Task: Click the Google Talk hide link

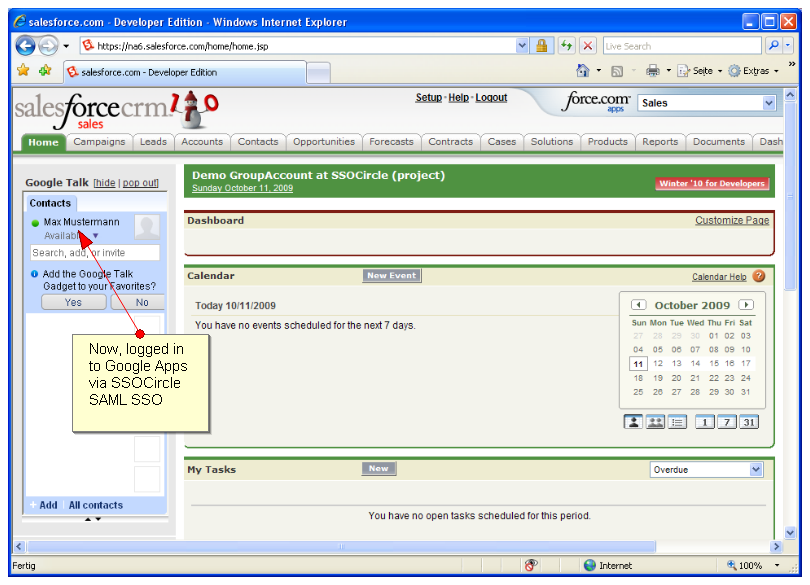Action: pos(105,183)
